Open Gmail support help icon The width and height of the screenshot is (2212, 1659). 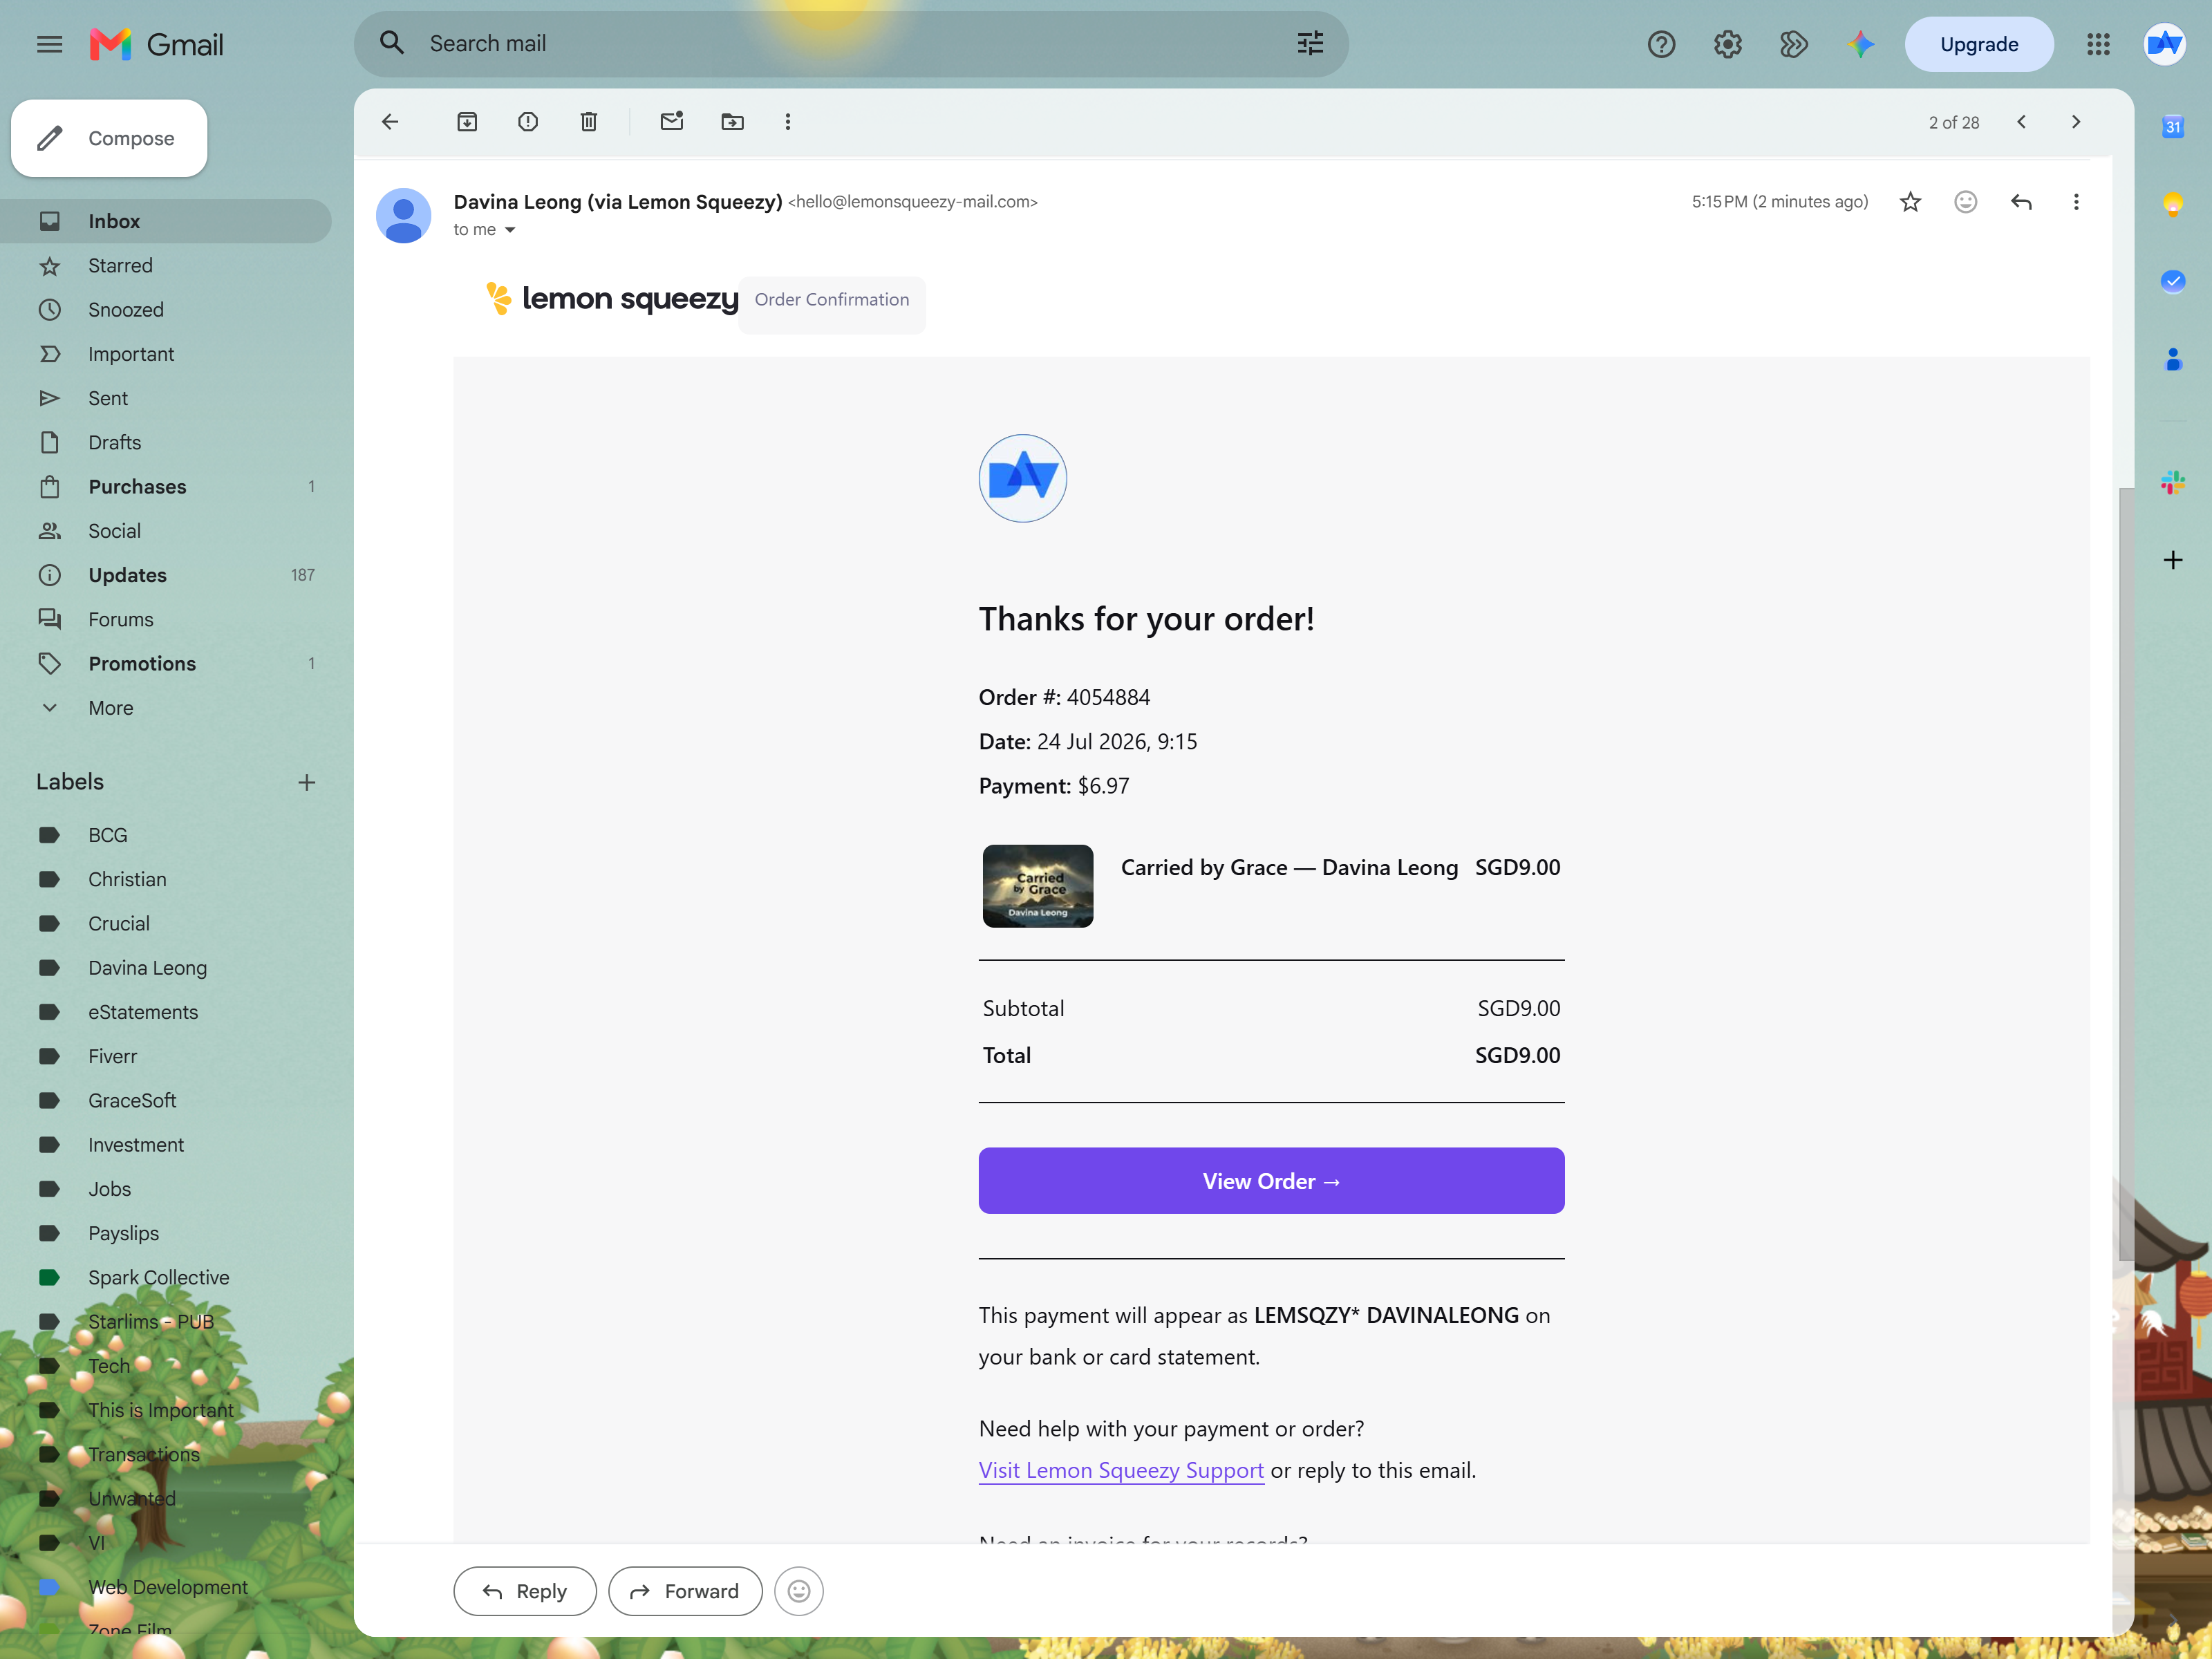(1661, 44)
